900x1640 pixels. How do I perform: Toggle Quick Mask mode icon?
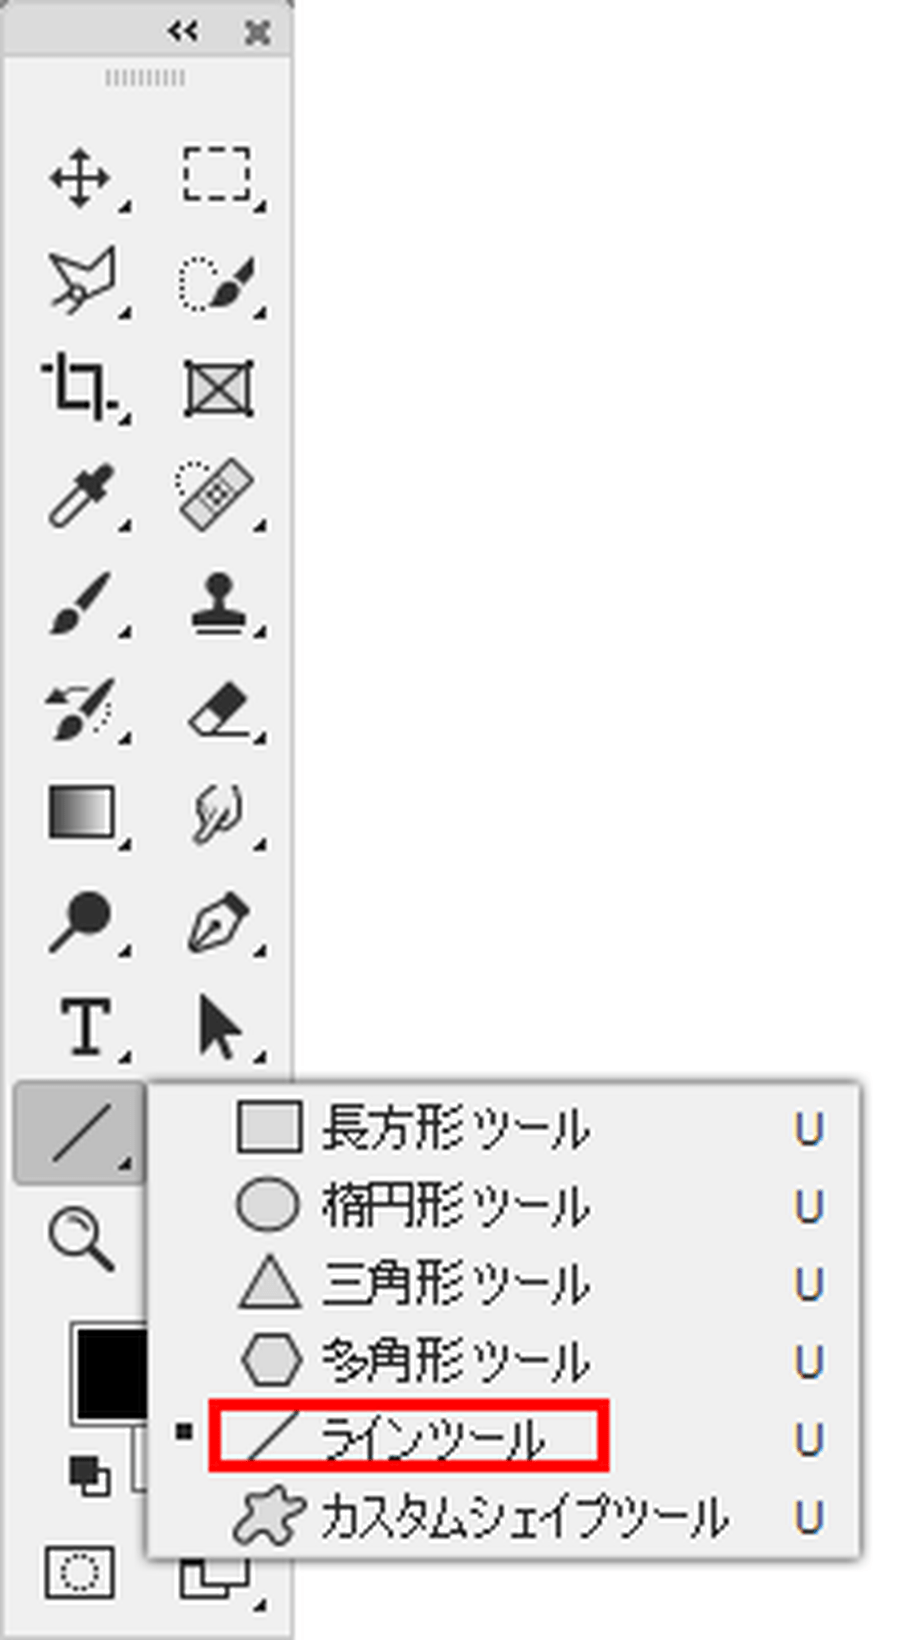pyautogui.click(x=80, y=1572)
